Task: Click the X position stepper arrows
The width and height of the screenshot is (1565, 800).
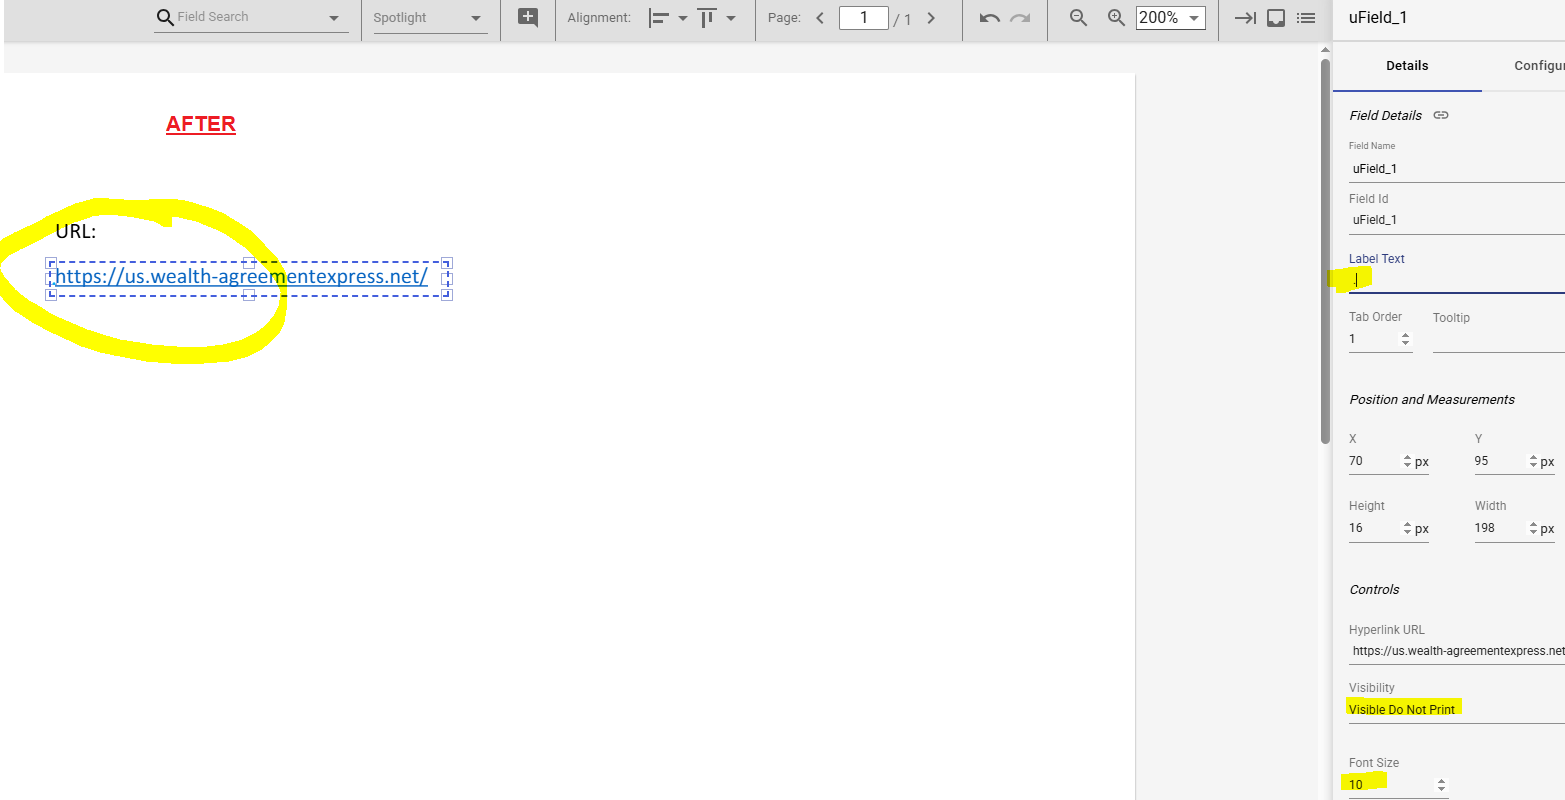Action: [x=1407, y=462]
